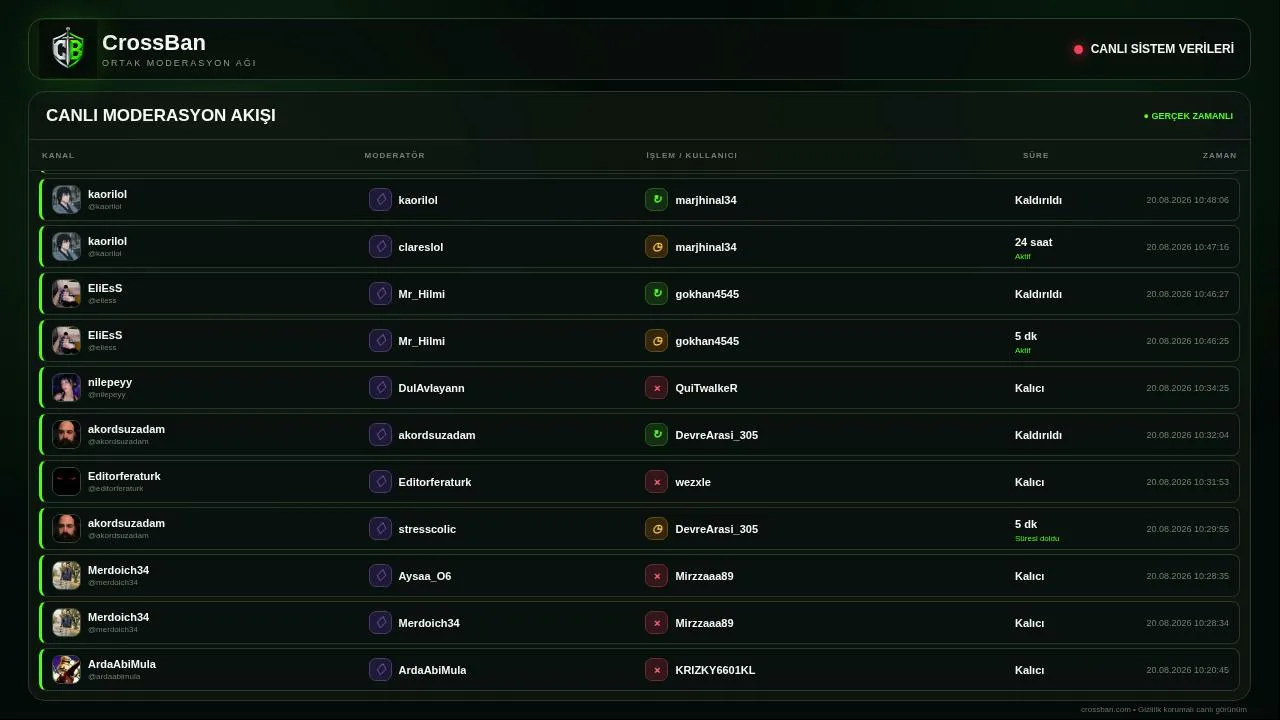Click the ZAMAN column header
1280x720 pixels.
pos(1220,156)
